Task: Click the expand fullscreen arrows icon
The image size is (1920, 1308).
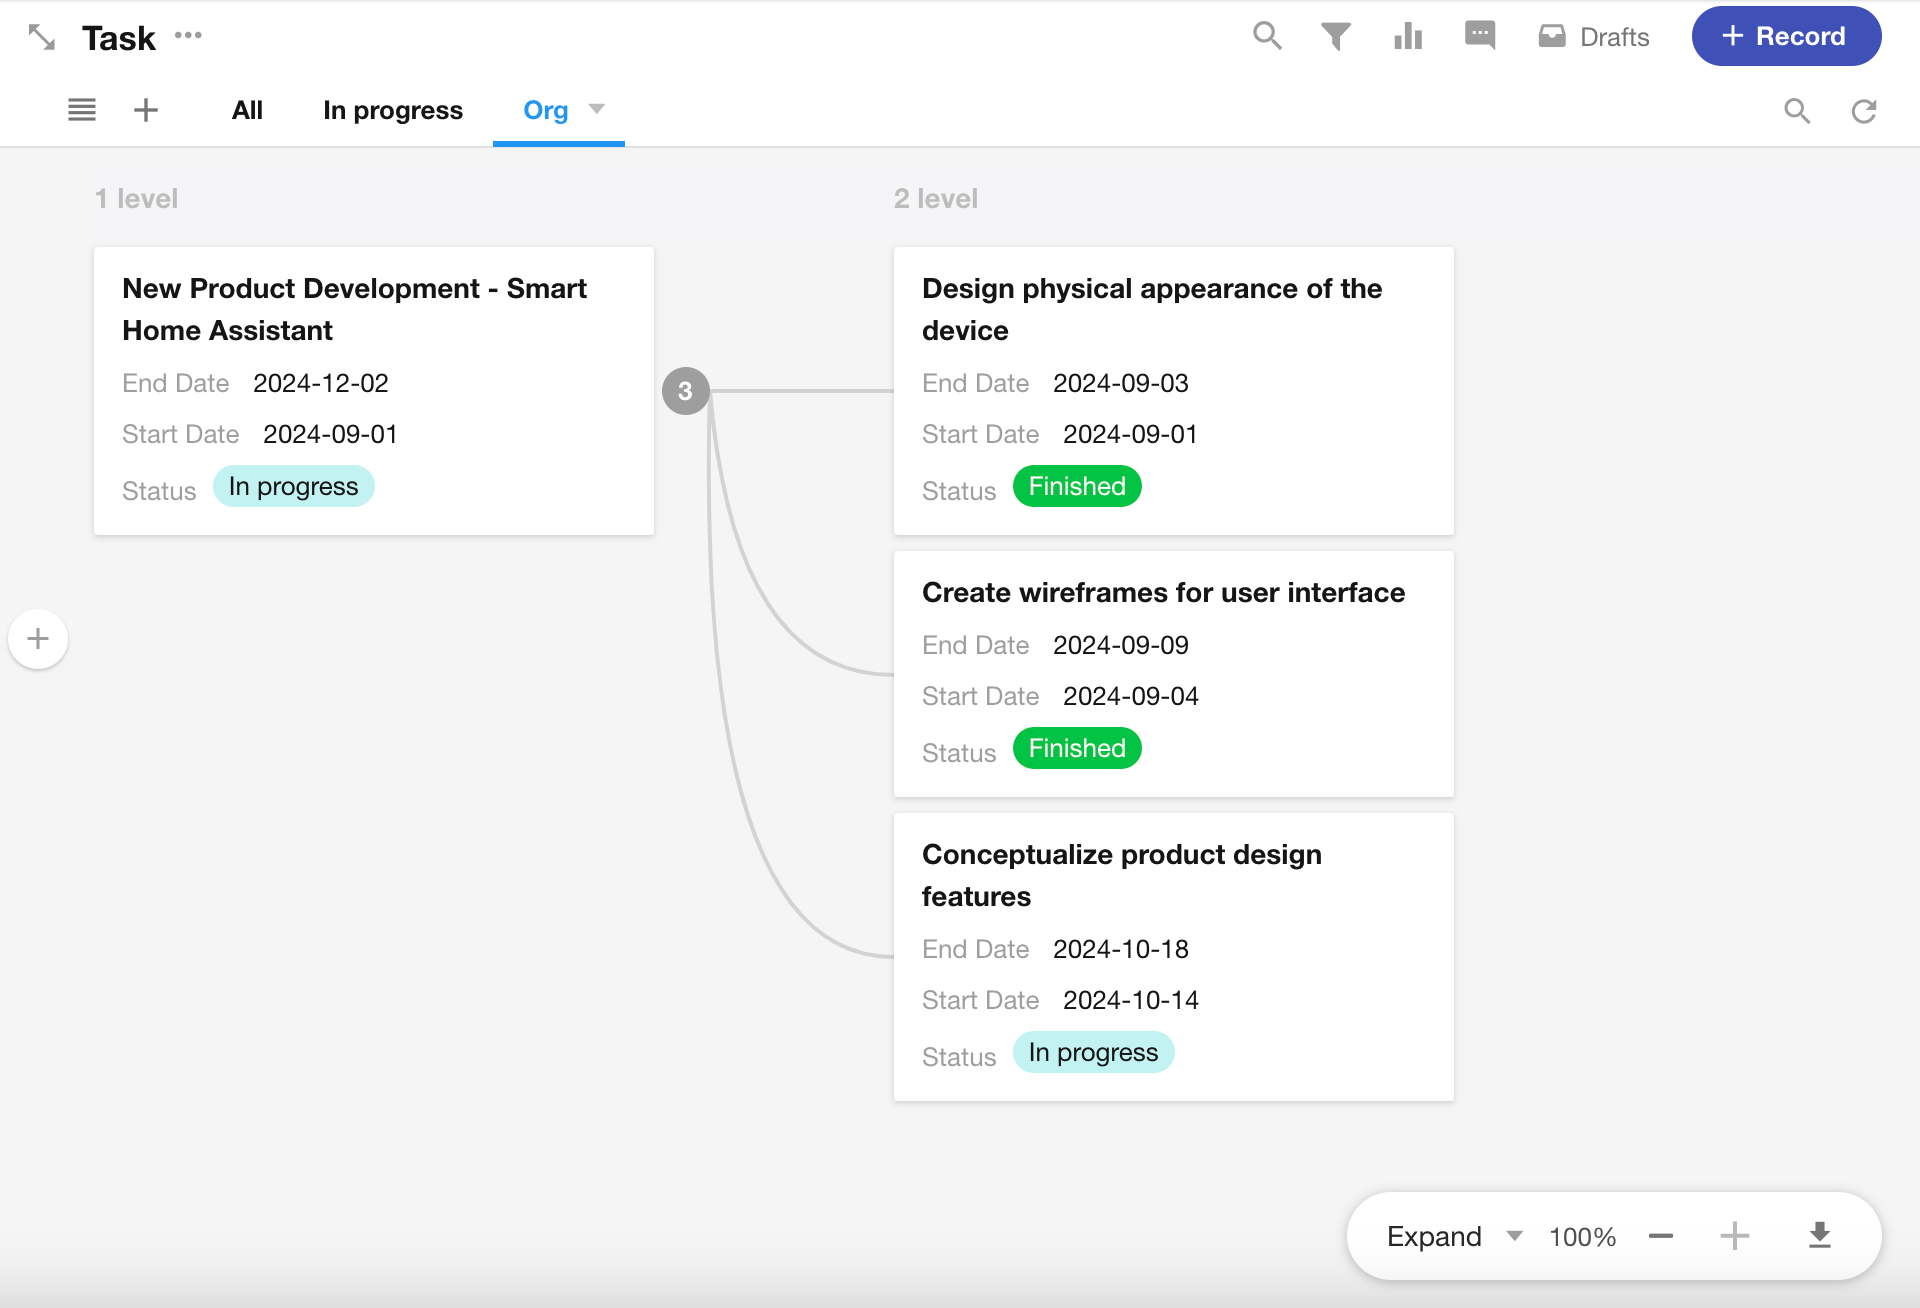Action: [41, 37]
